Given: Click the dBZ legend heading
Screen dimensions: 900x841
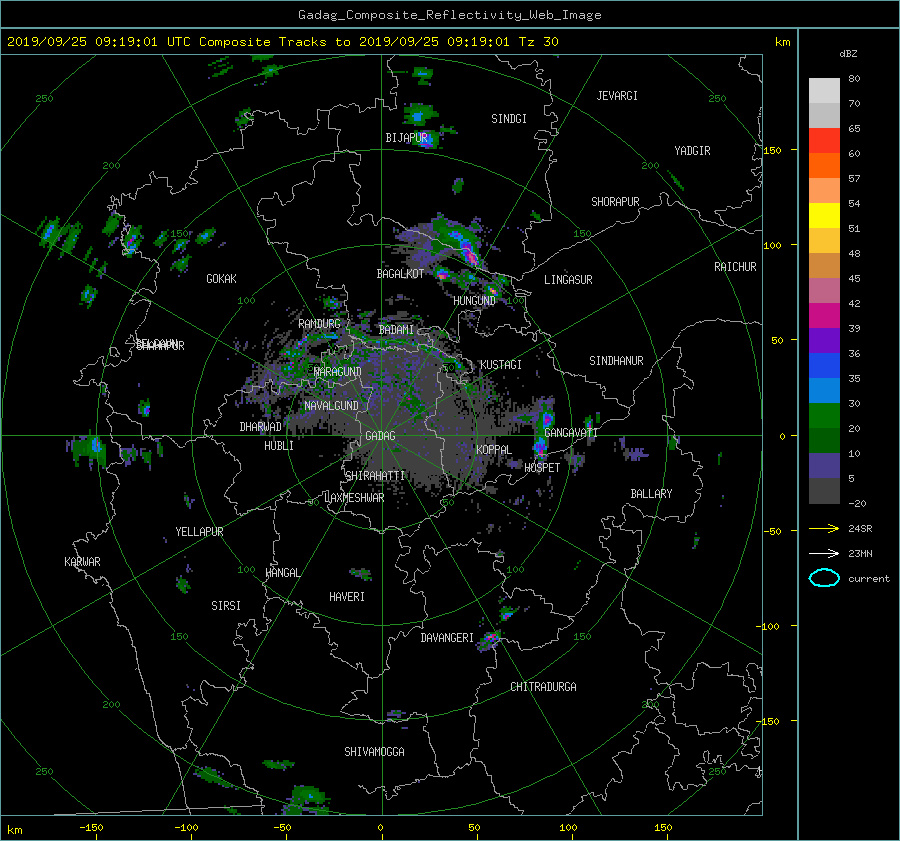Looking at the screenshot, I should (848, 53).
